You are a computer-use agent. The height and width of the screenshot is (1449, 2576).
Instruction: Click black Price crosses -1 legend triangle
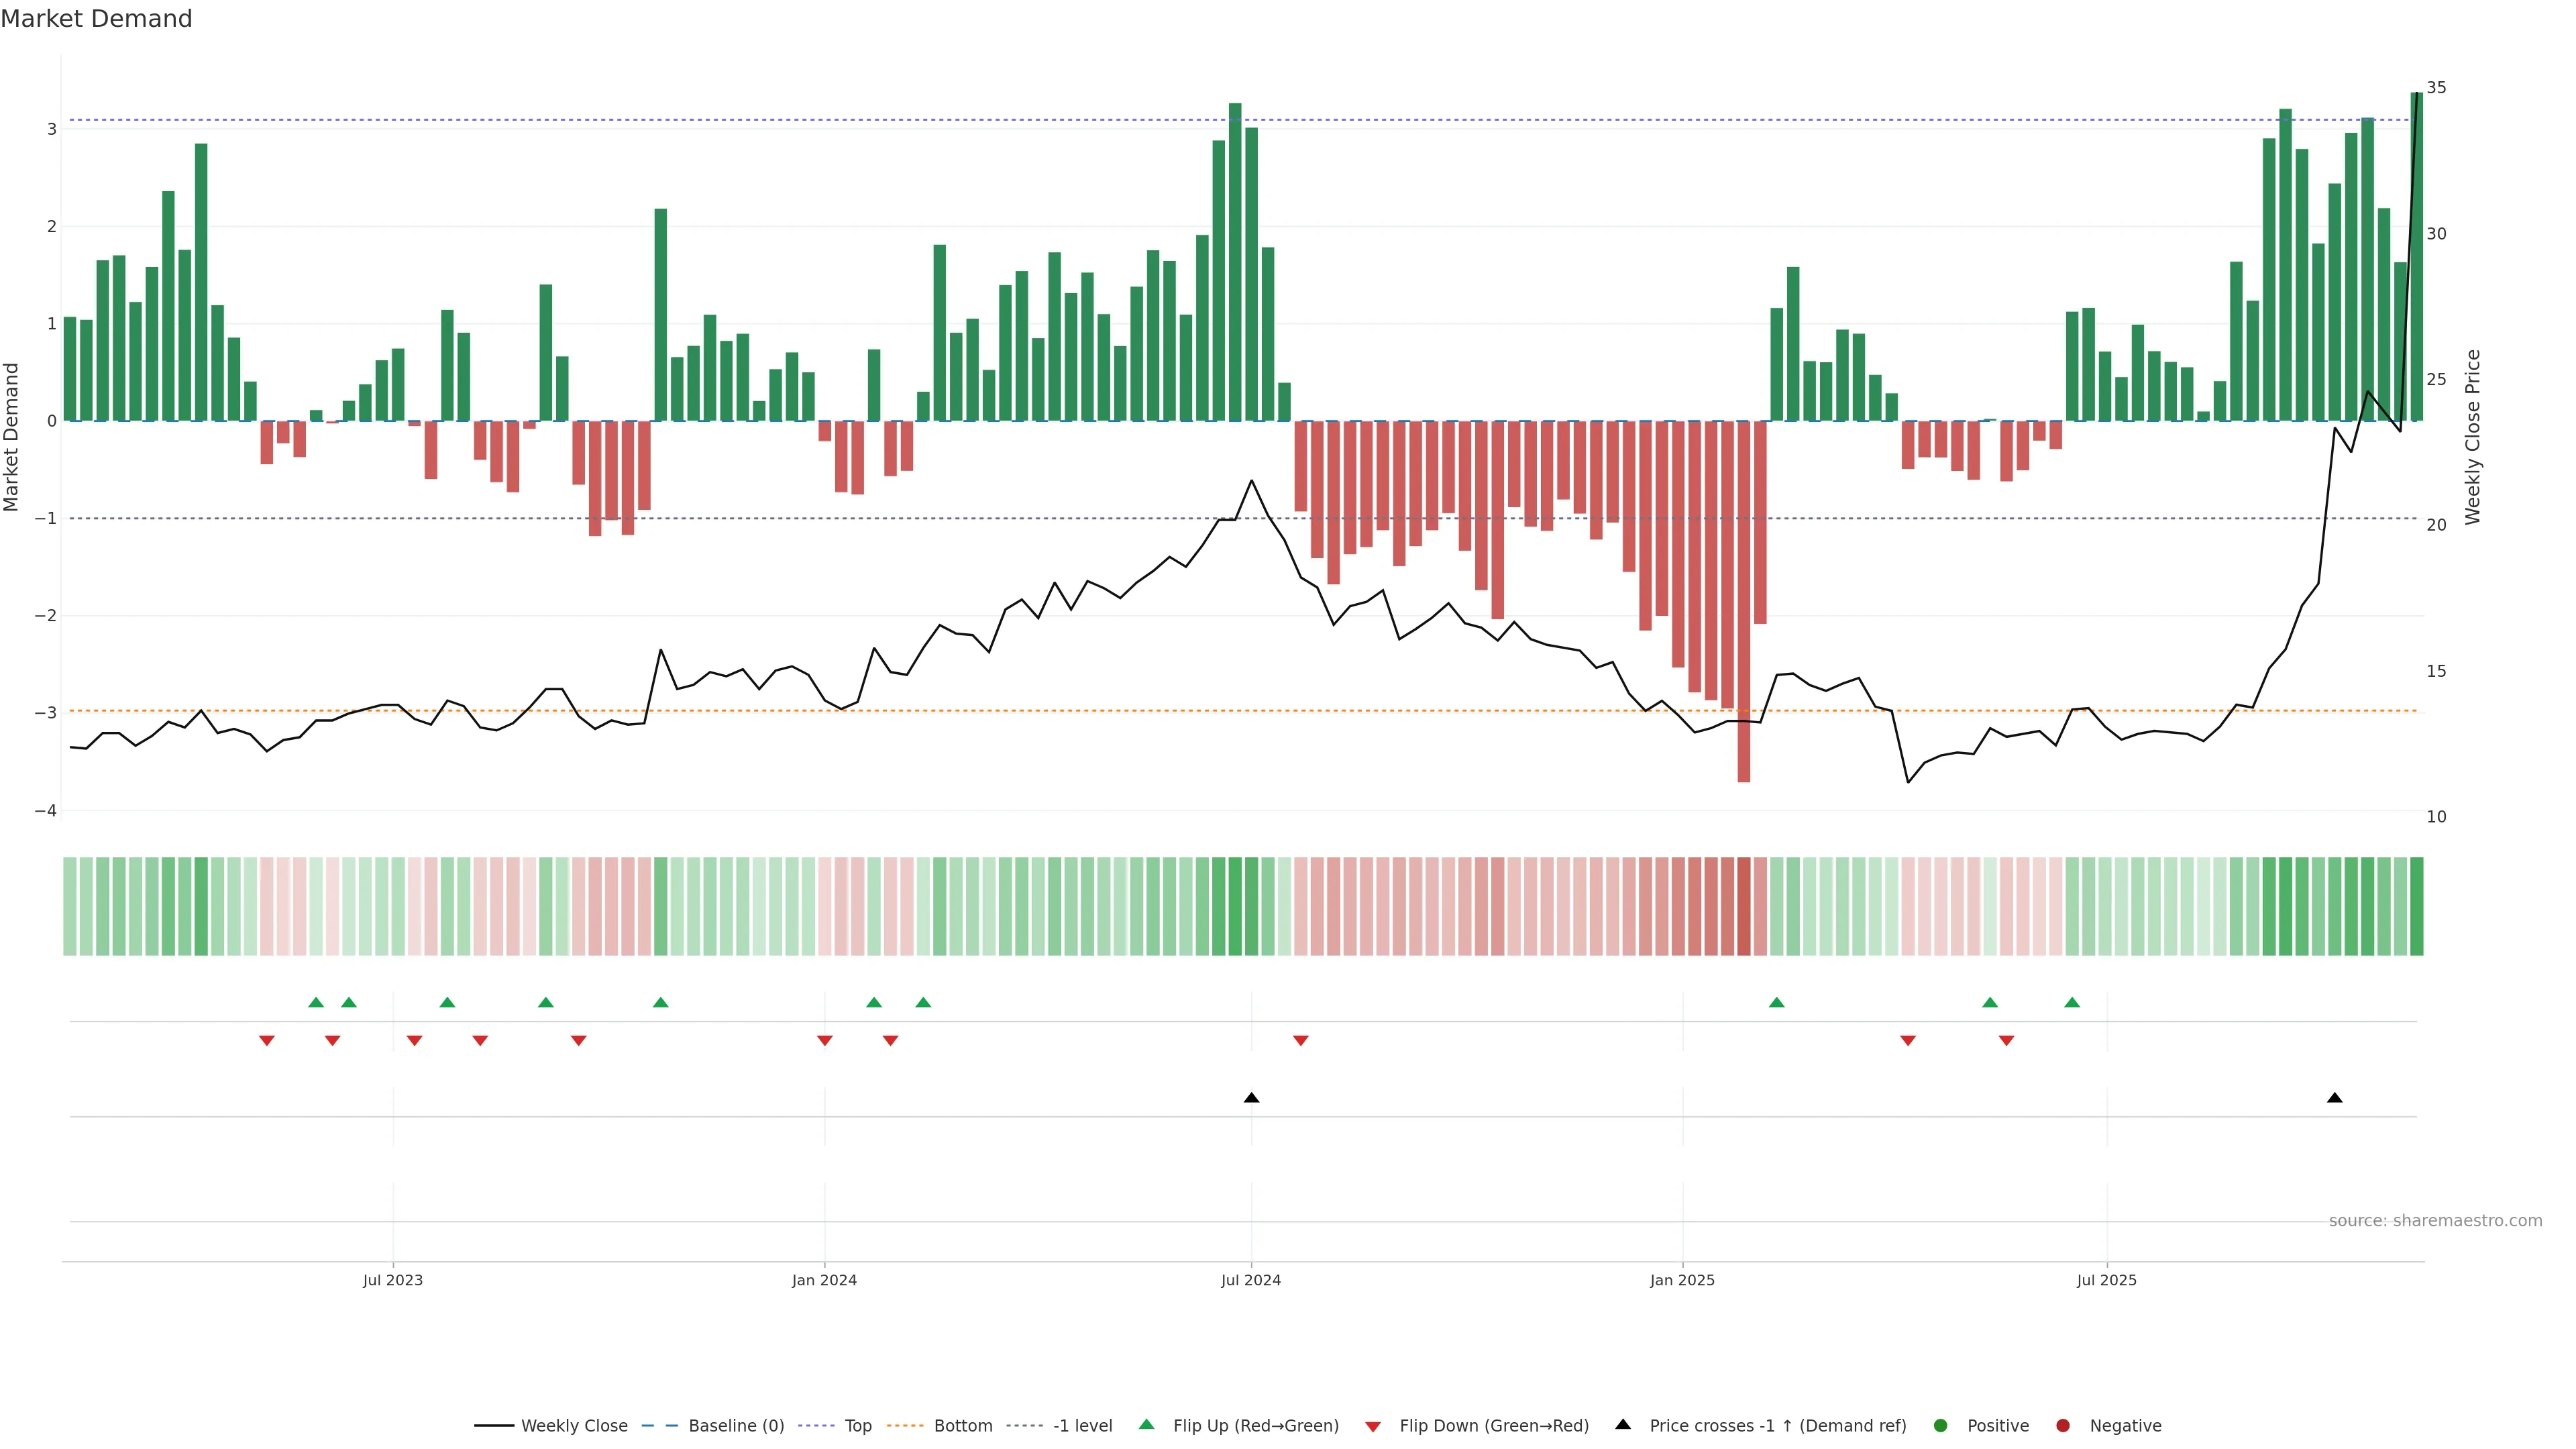tap(1623, 1425)
